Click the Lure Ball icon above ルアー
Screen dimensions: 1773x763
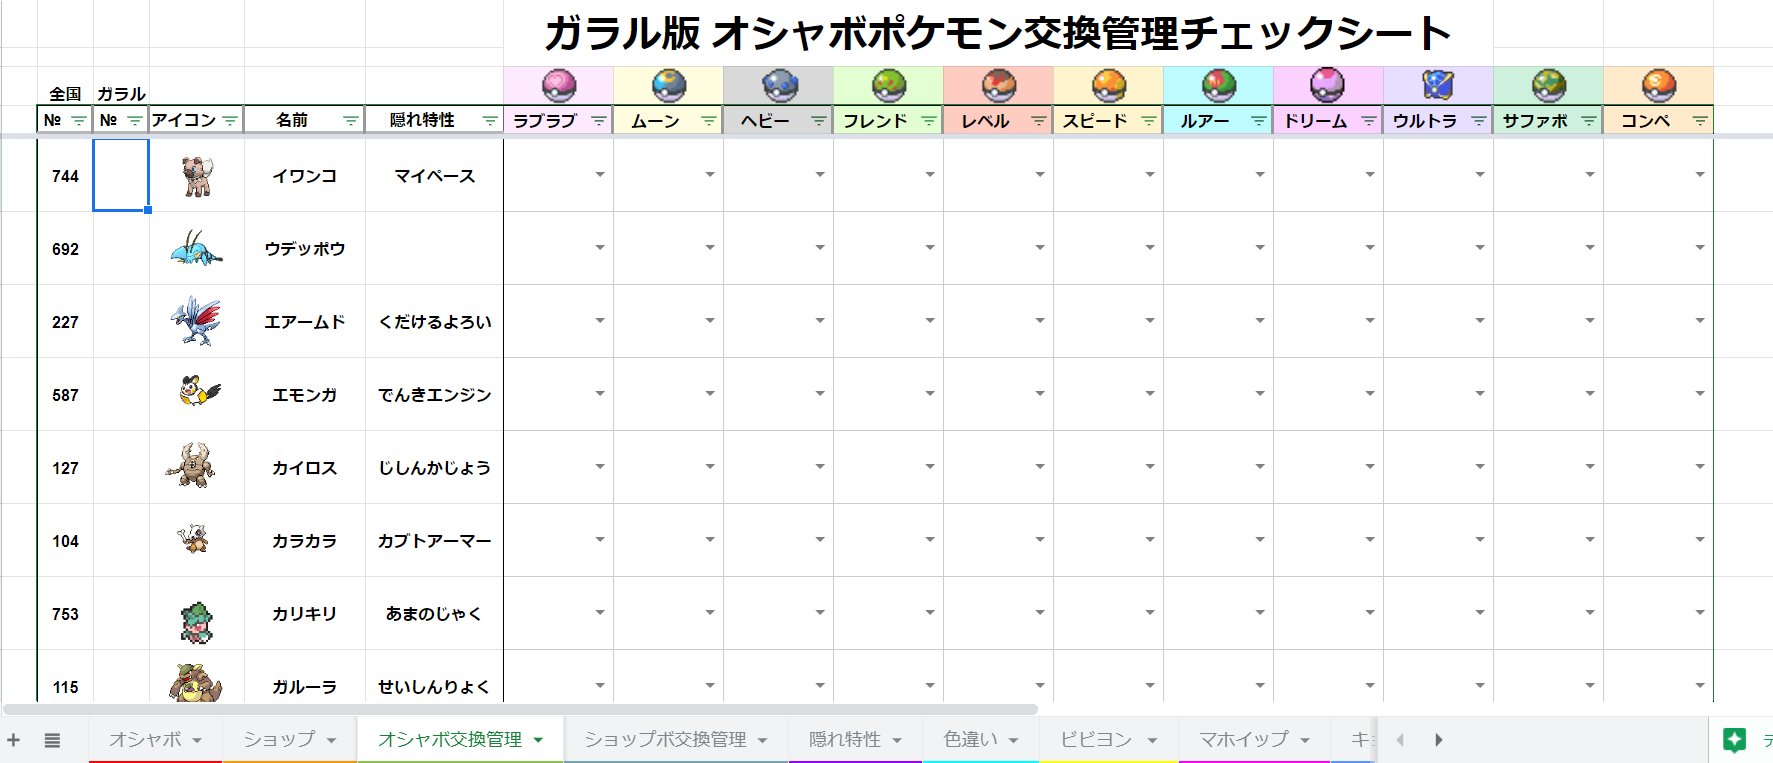[x=1219, y=85]
